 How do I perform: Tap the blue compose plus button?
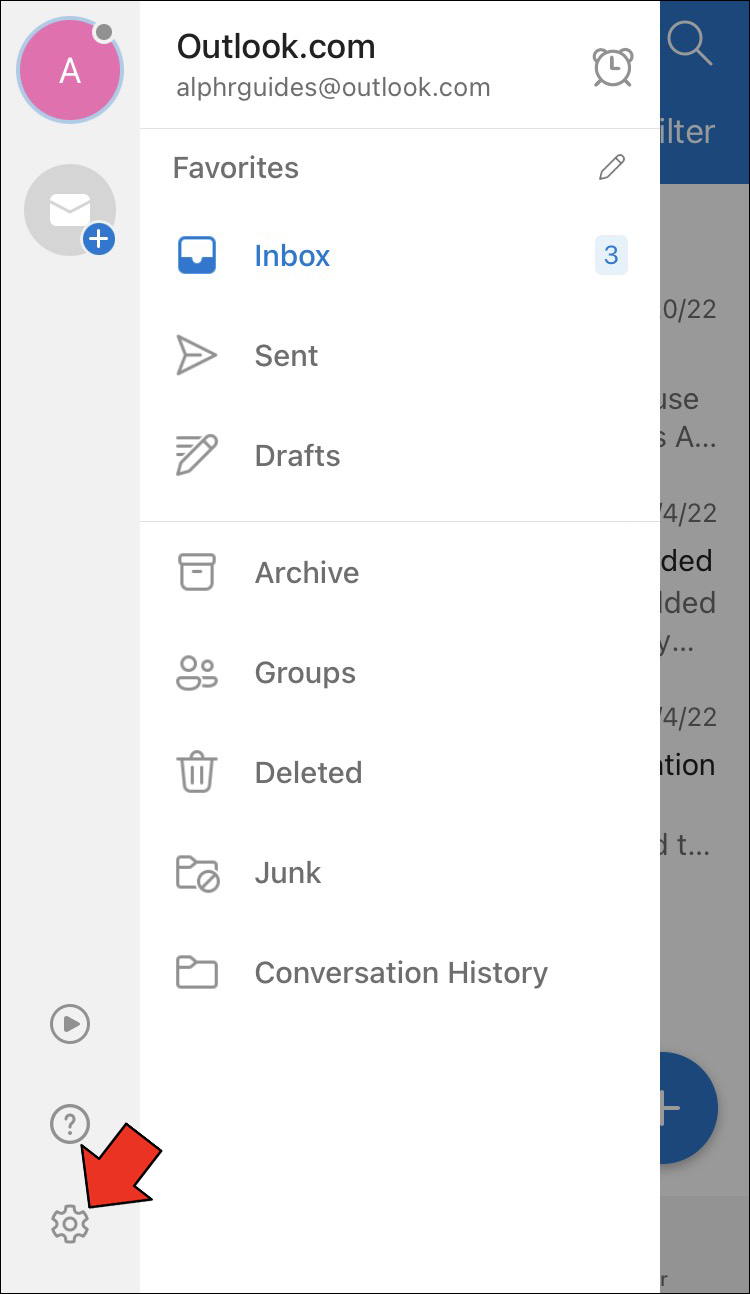click(x=688, y=1107)
